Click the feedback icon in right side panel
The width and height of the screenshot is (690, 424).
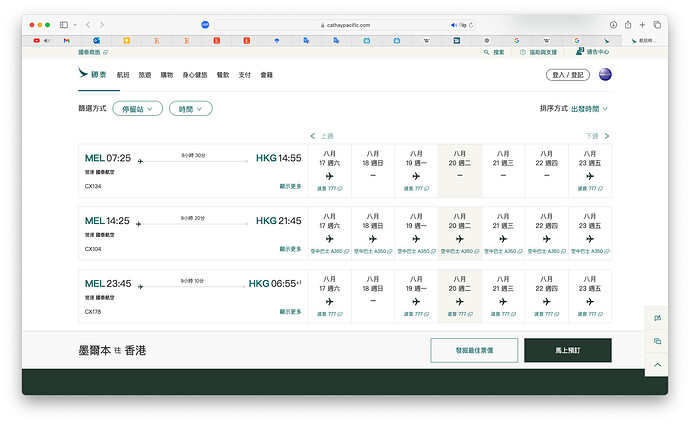657,318
